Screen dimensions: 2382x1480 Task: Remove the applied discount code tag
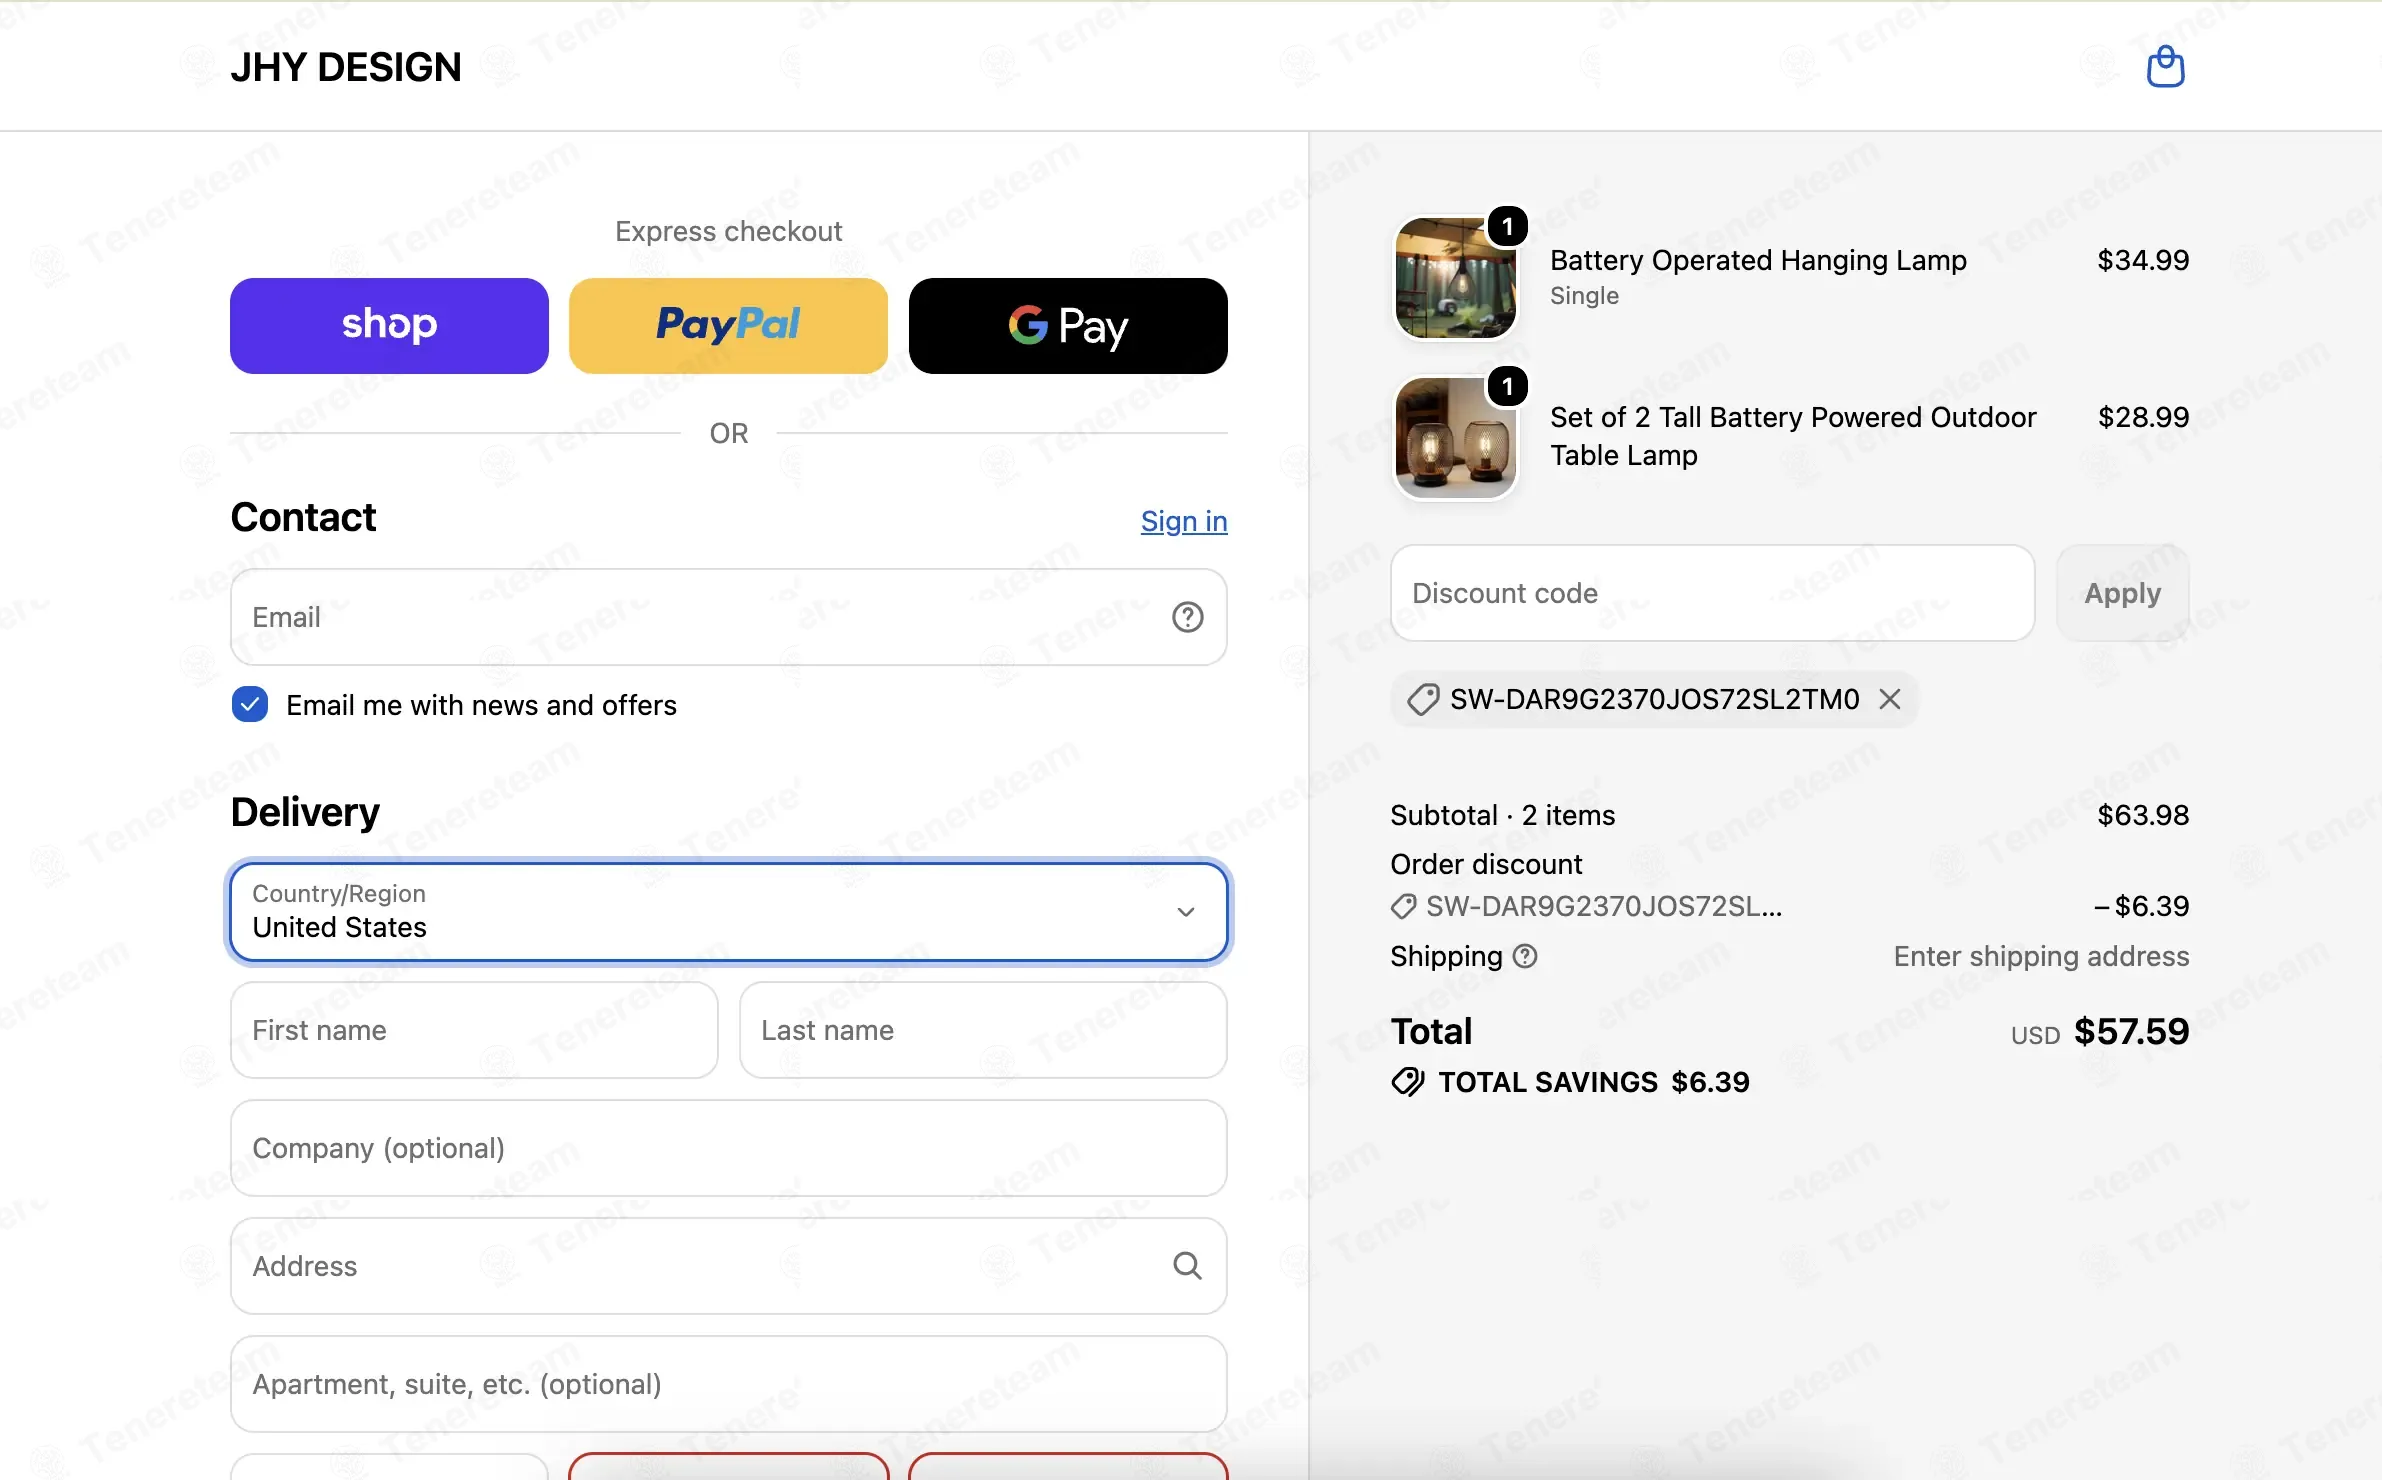click(x=1889, y=699)
